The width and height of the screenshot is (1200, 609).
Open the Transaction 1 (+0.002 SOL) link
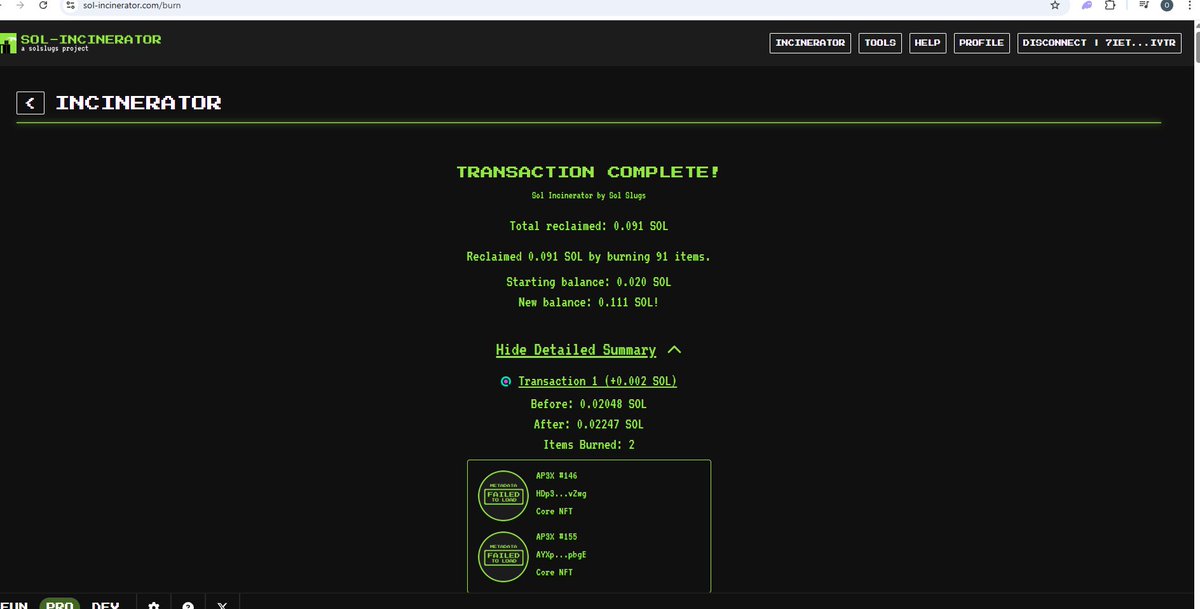click(x=598, y=381)
